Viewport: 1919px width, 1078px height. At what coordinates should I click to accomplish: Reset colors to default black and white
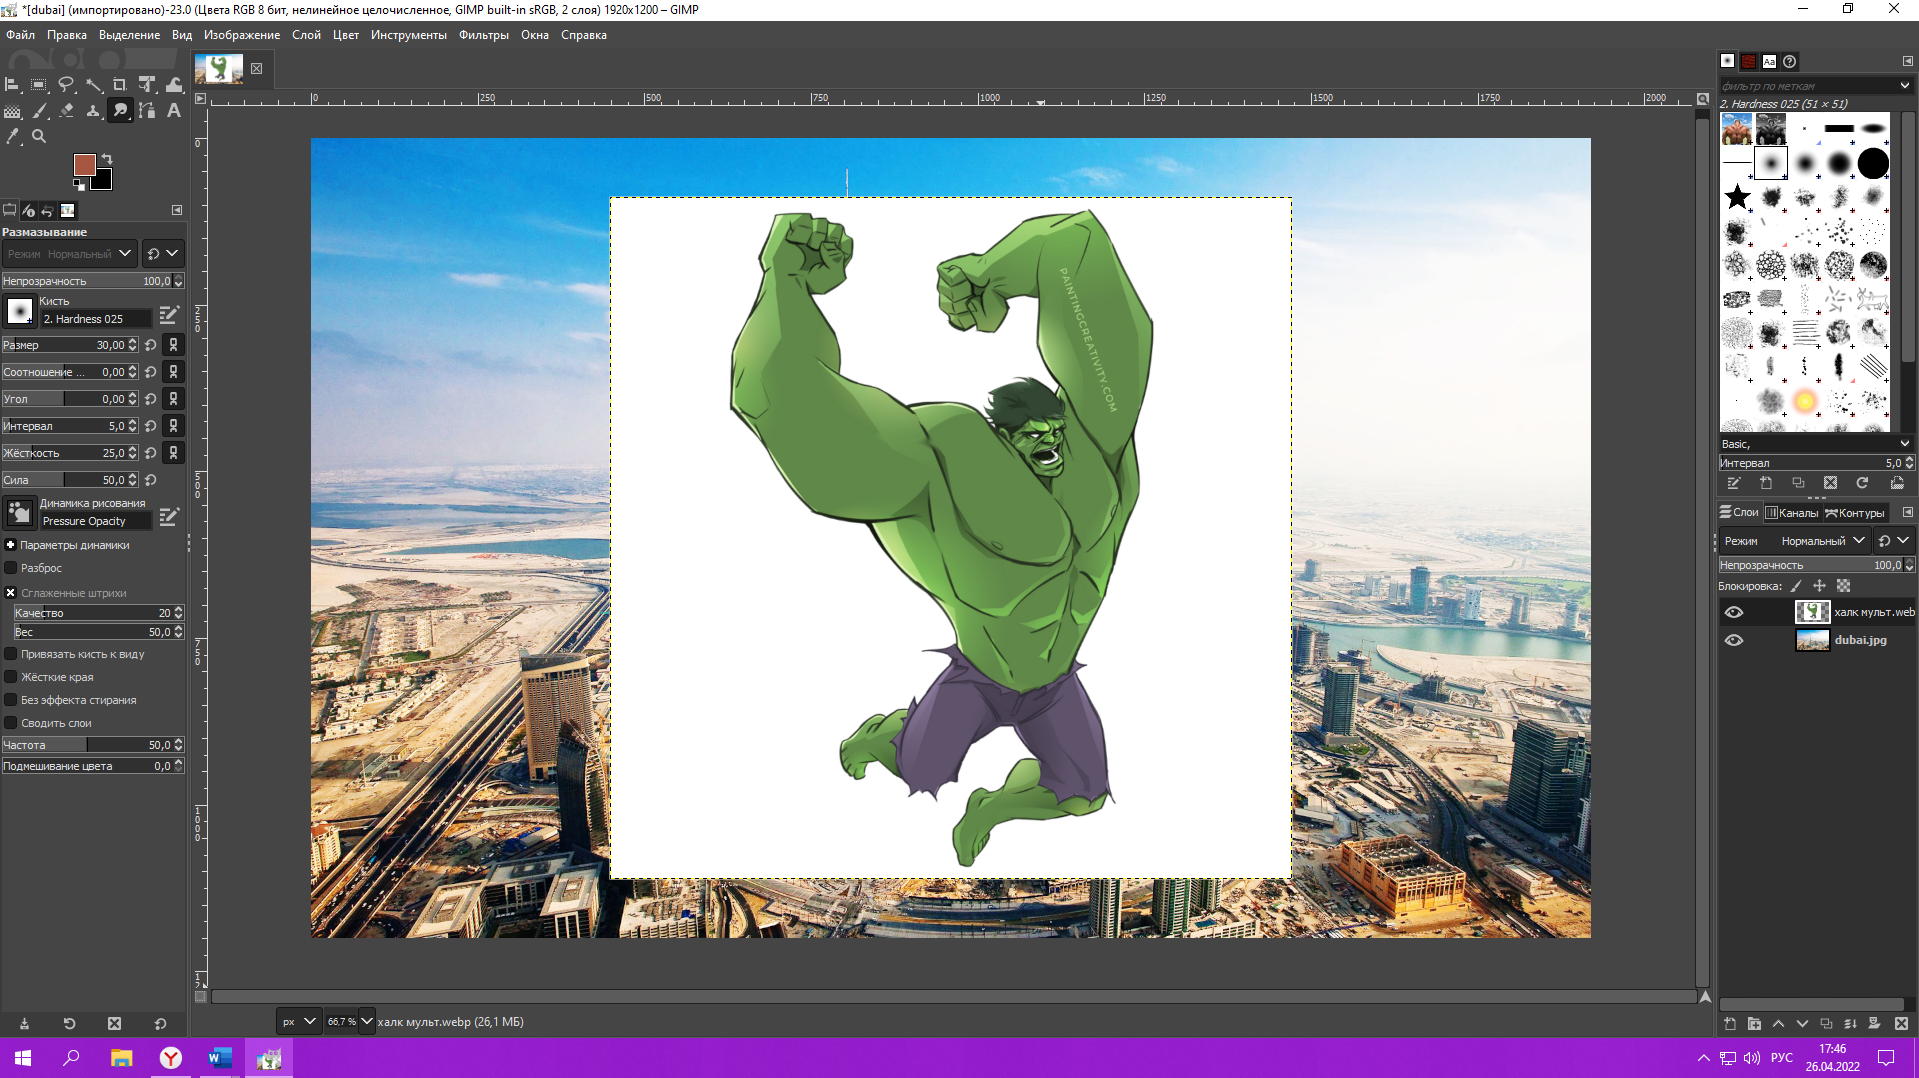tap(79, 185)
